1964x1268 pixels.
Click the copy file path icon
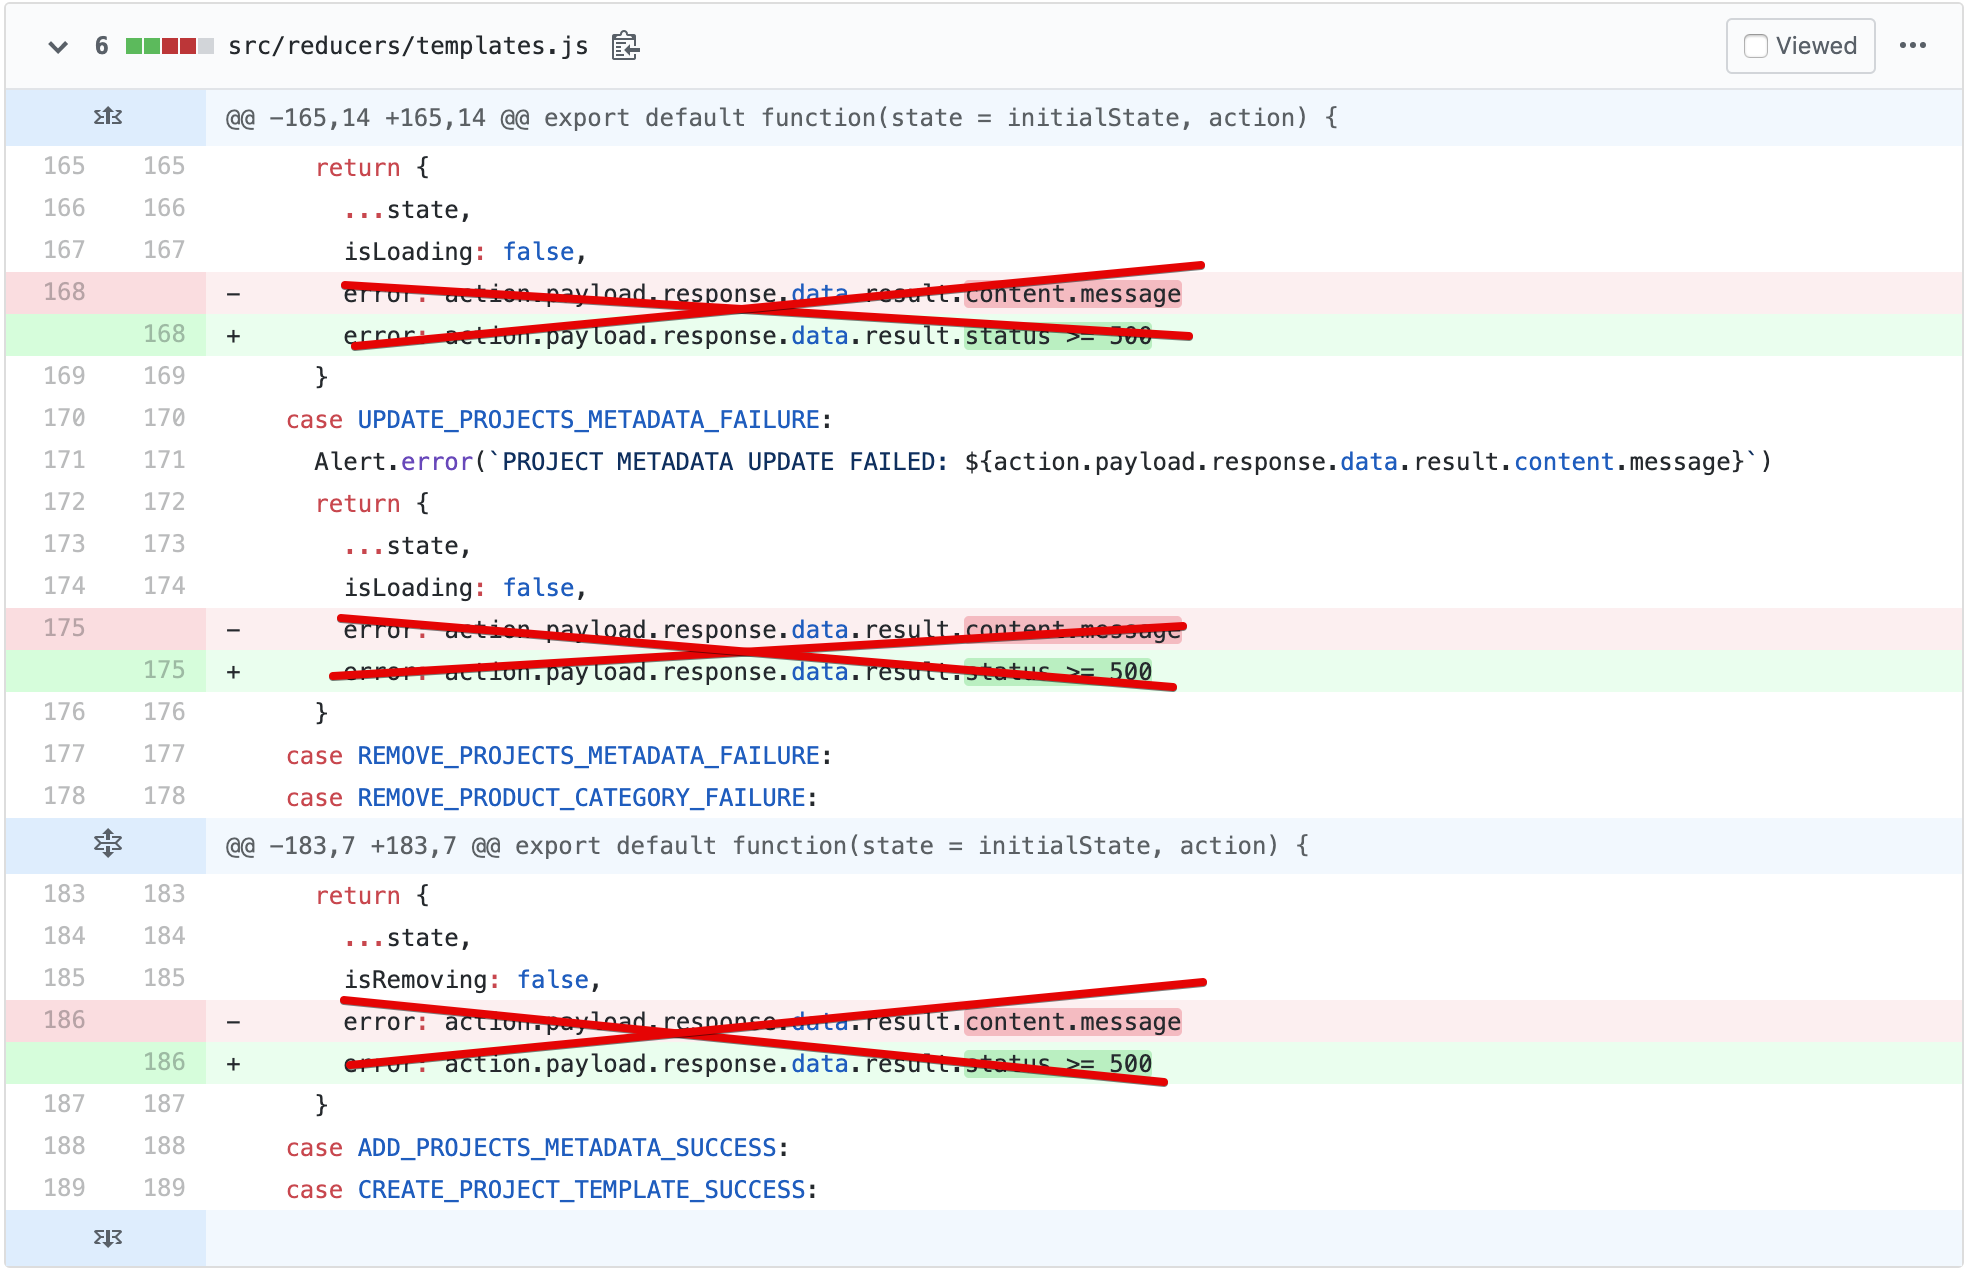point(625,46)
